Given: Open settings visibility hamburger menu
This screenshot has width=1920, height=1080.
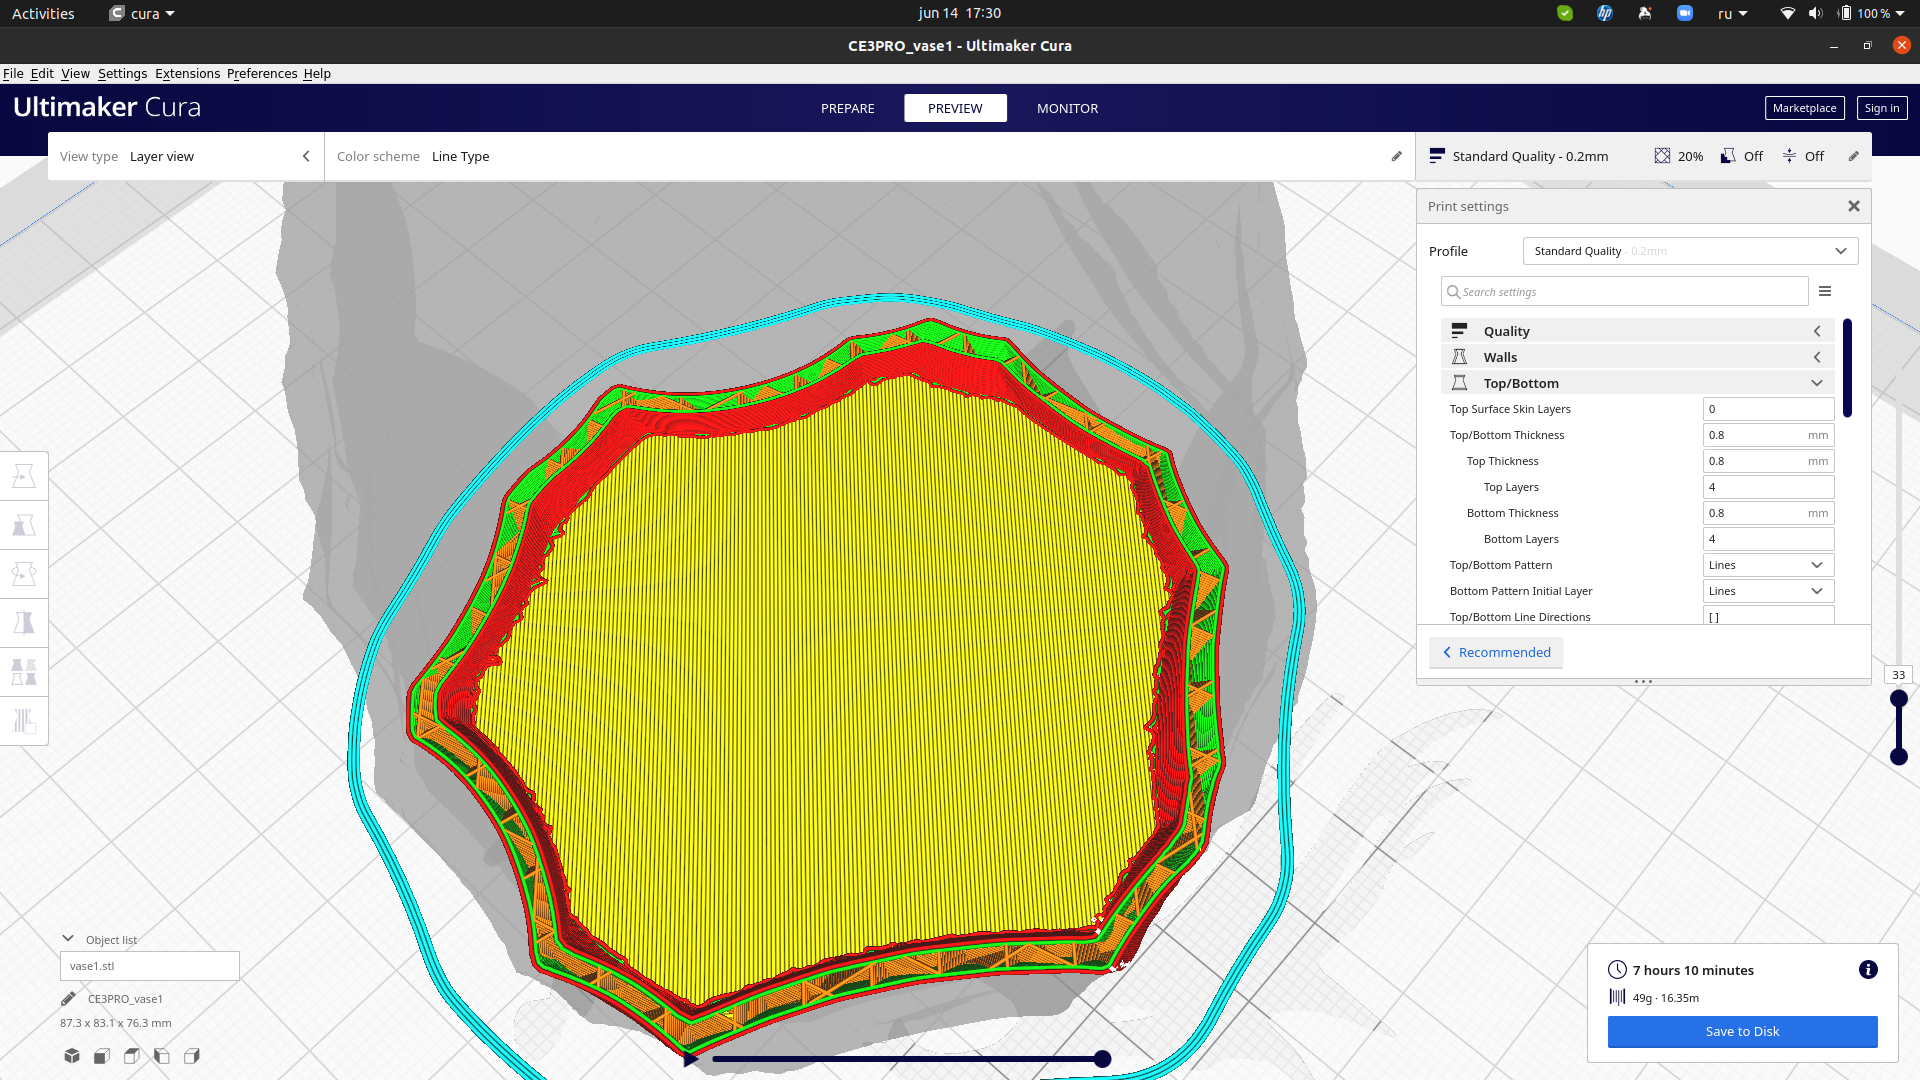Looking at the screenshot, I should 1825,291.
